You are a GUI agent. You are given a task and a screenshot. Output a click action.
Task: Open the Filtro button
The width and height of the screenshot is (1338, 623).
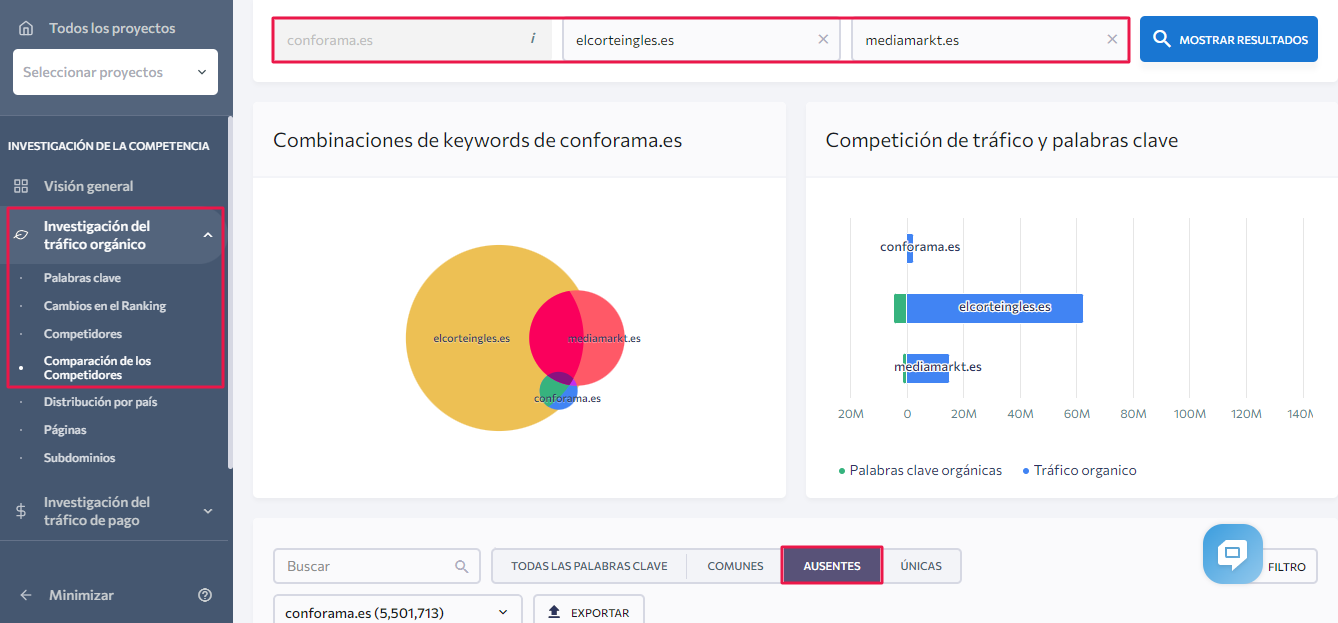click(x=1287, y=566)
